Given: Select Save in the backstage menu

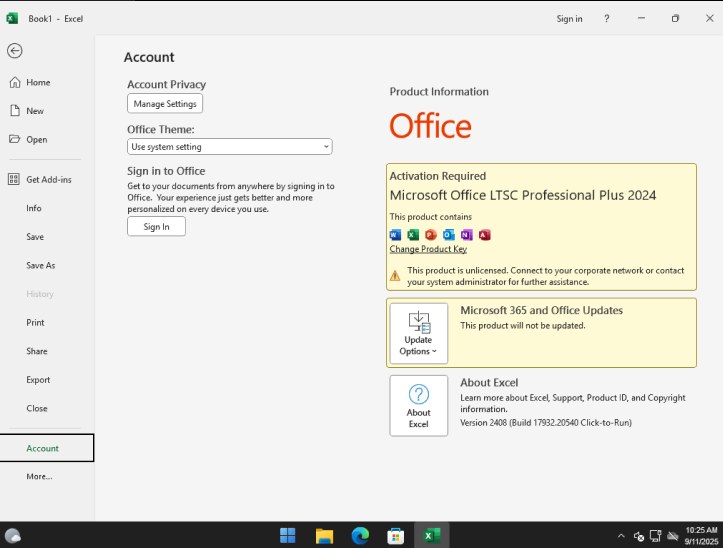Looking at the screenshot, I should point(35,237).
